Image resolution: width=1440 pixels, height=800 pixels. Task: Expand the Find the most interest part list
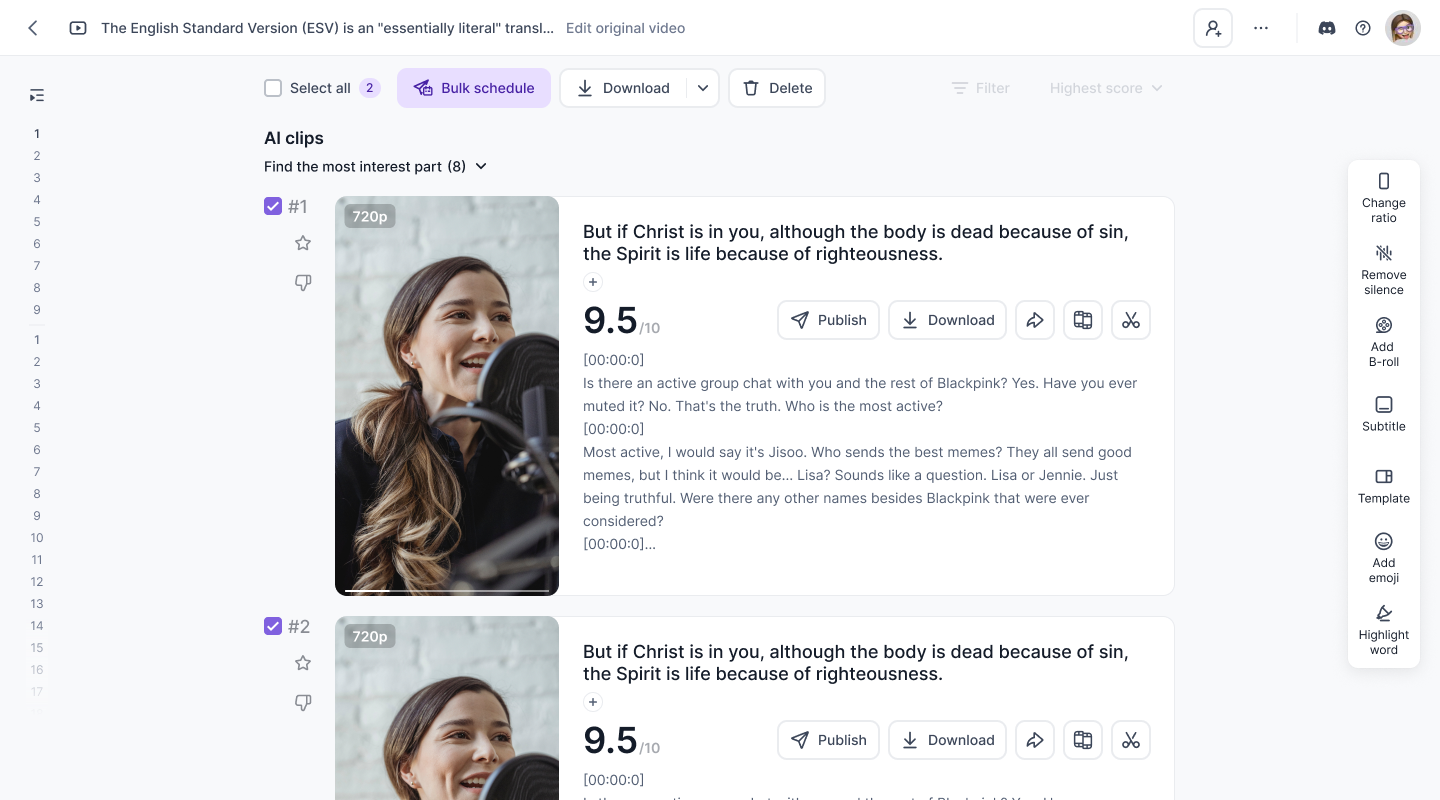376,166
